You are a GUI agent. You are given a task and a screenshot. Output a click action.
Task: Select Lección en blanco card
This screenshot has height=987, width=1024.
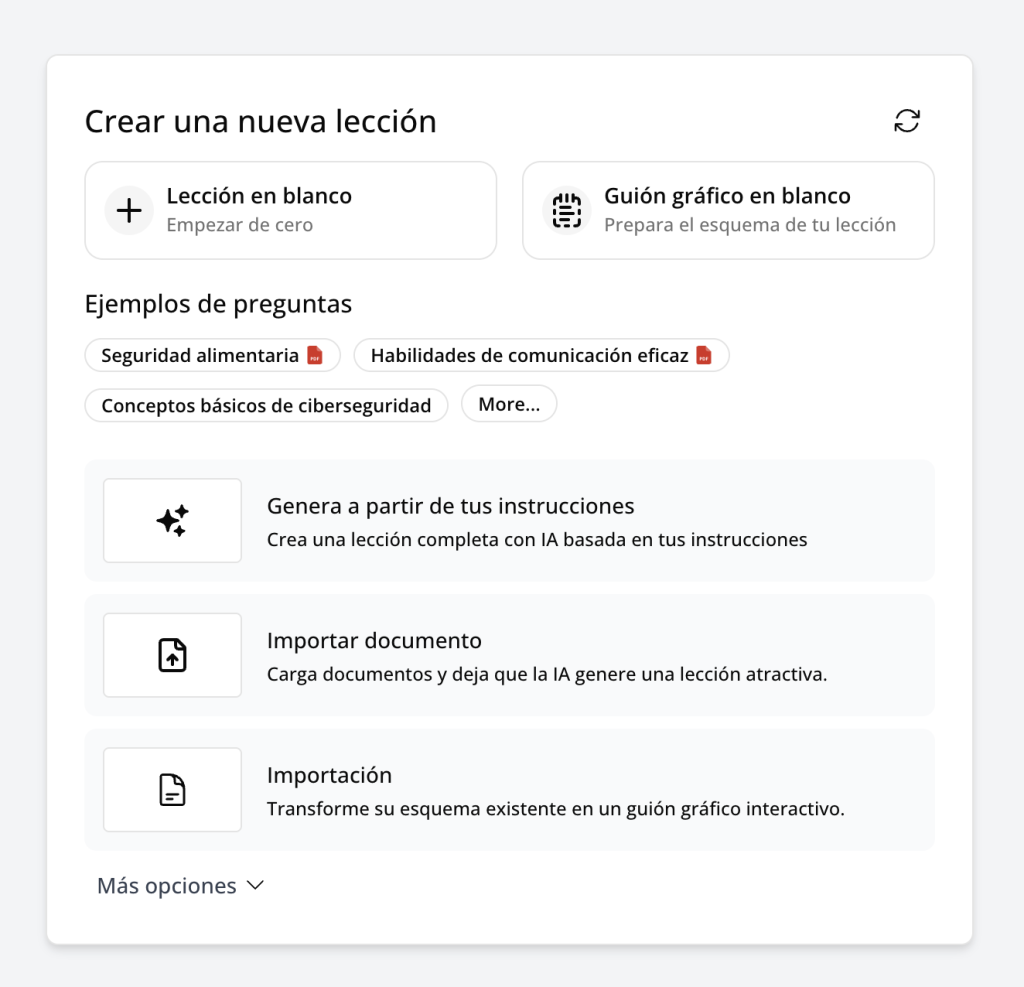pyautogui.click(x=290, y=210)
